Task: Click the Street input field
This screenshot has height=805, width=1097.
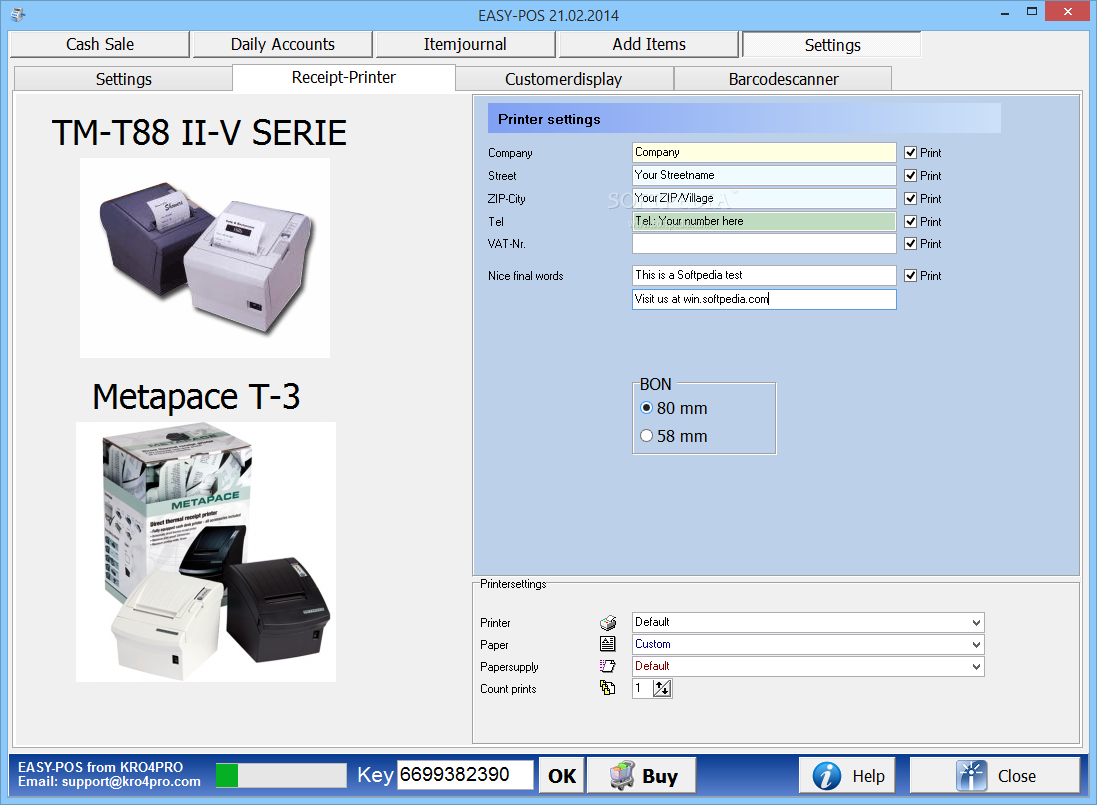Action: tap(764, 176)
